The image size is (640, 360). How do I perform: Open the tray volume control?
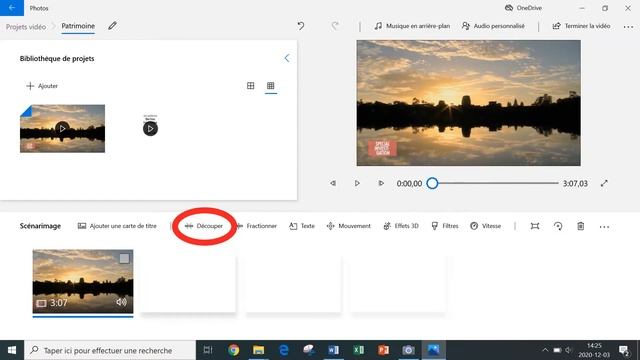[x=568, y=350]
